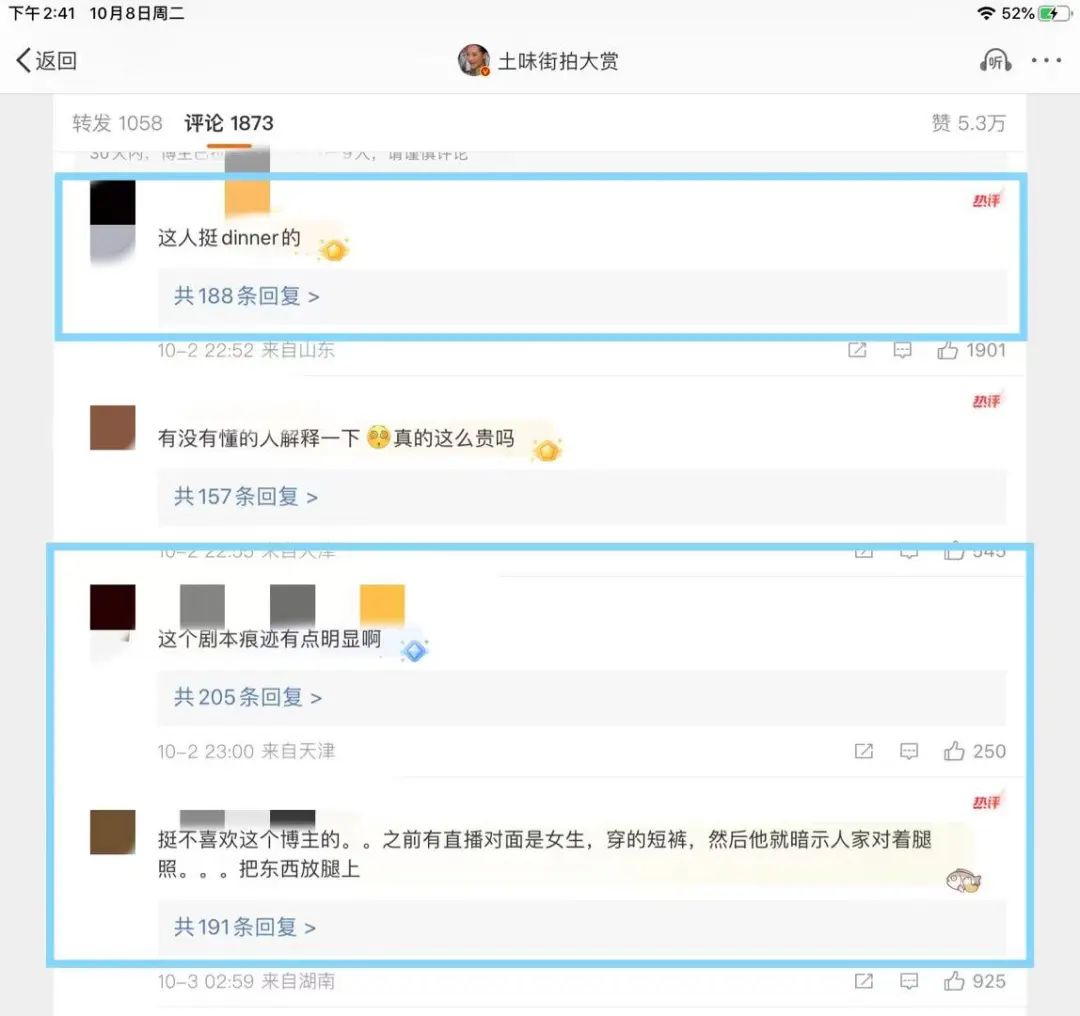
Task: Share icon on the 10-2 22:52 comment
Action: [858, 351]
